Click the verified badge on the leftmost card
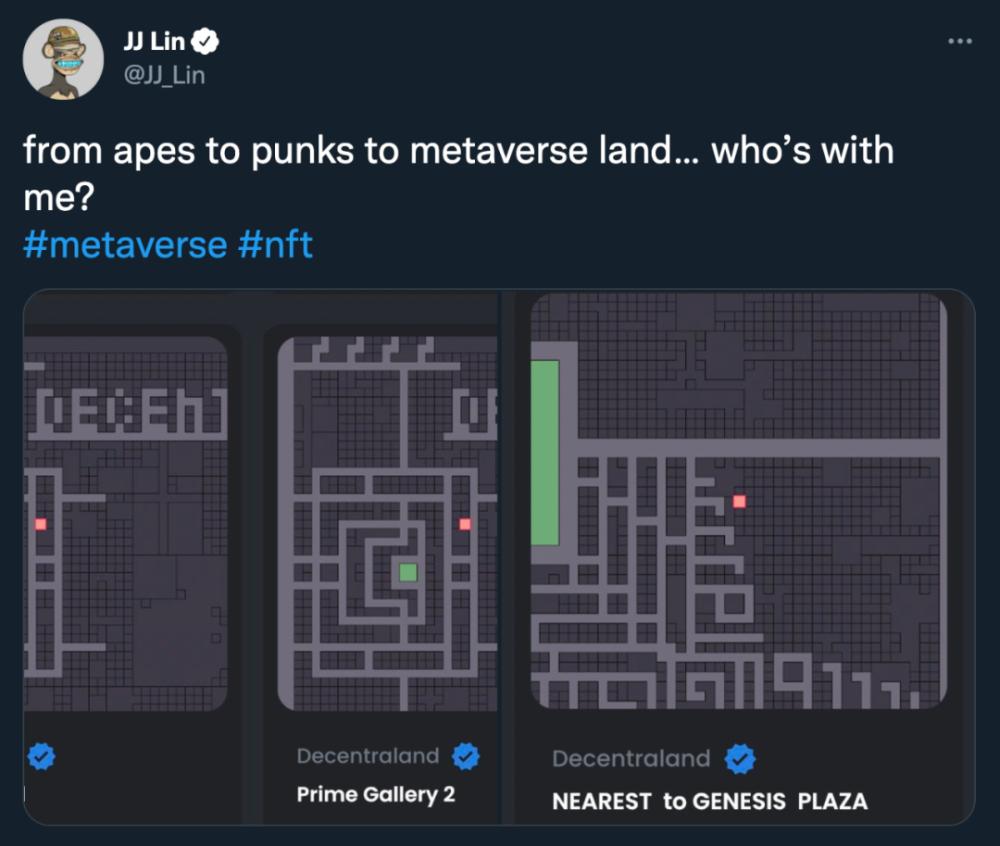The image size is (1000, 846). 41,758
